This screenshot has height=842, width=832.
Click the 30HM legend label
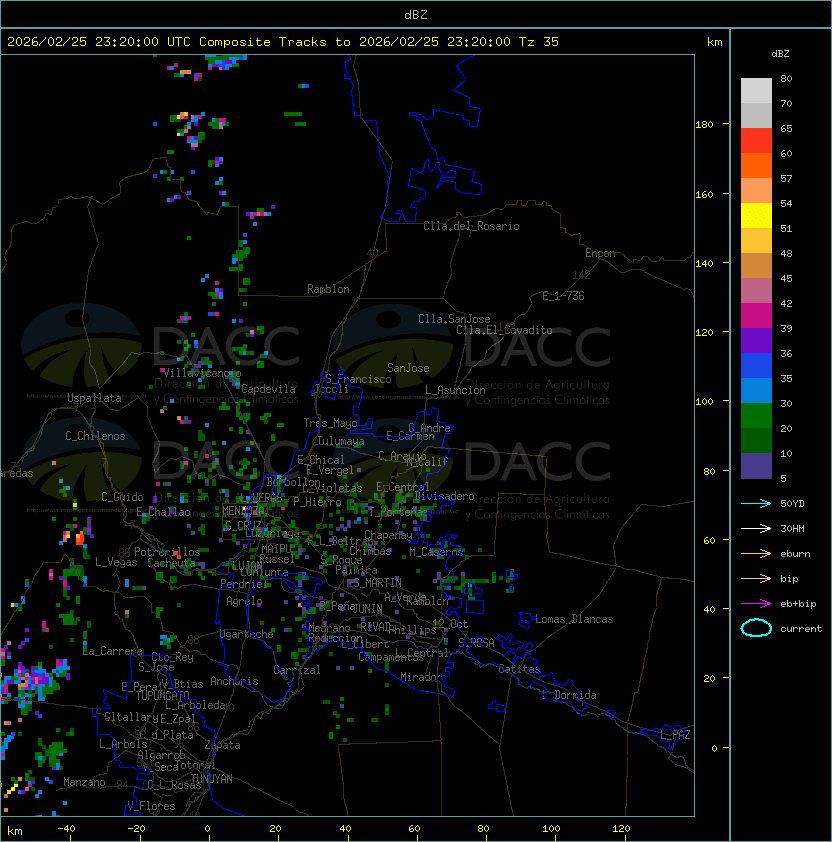point(792,528)
